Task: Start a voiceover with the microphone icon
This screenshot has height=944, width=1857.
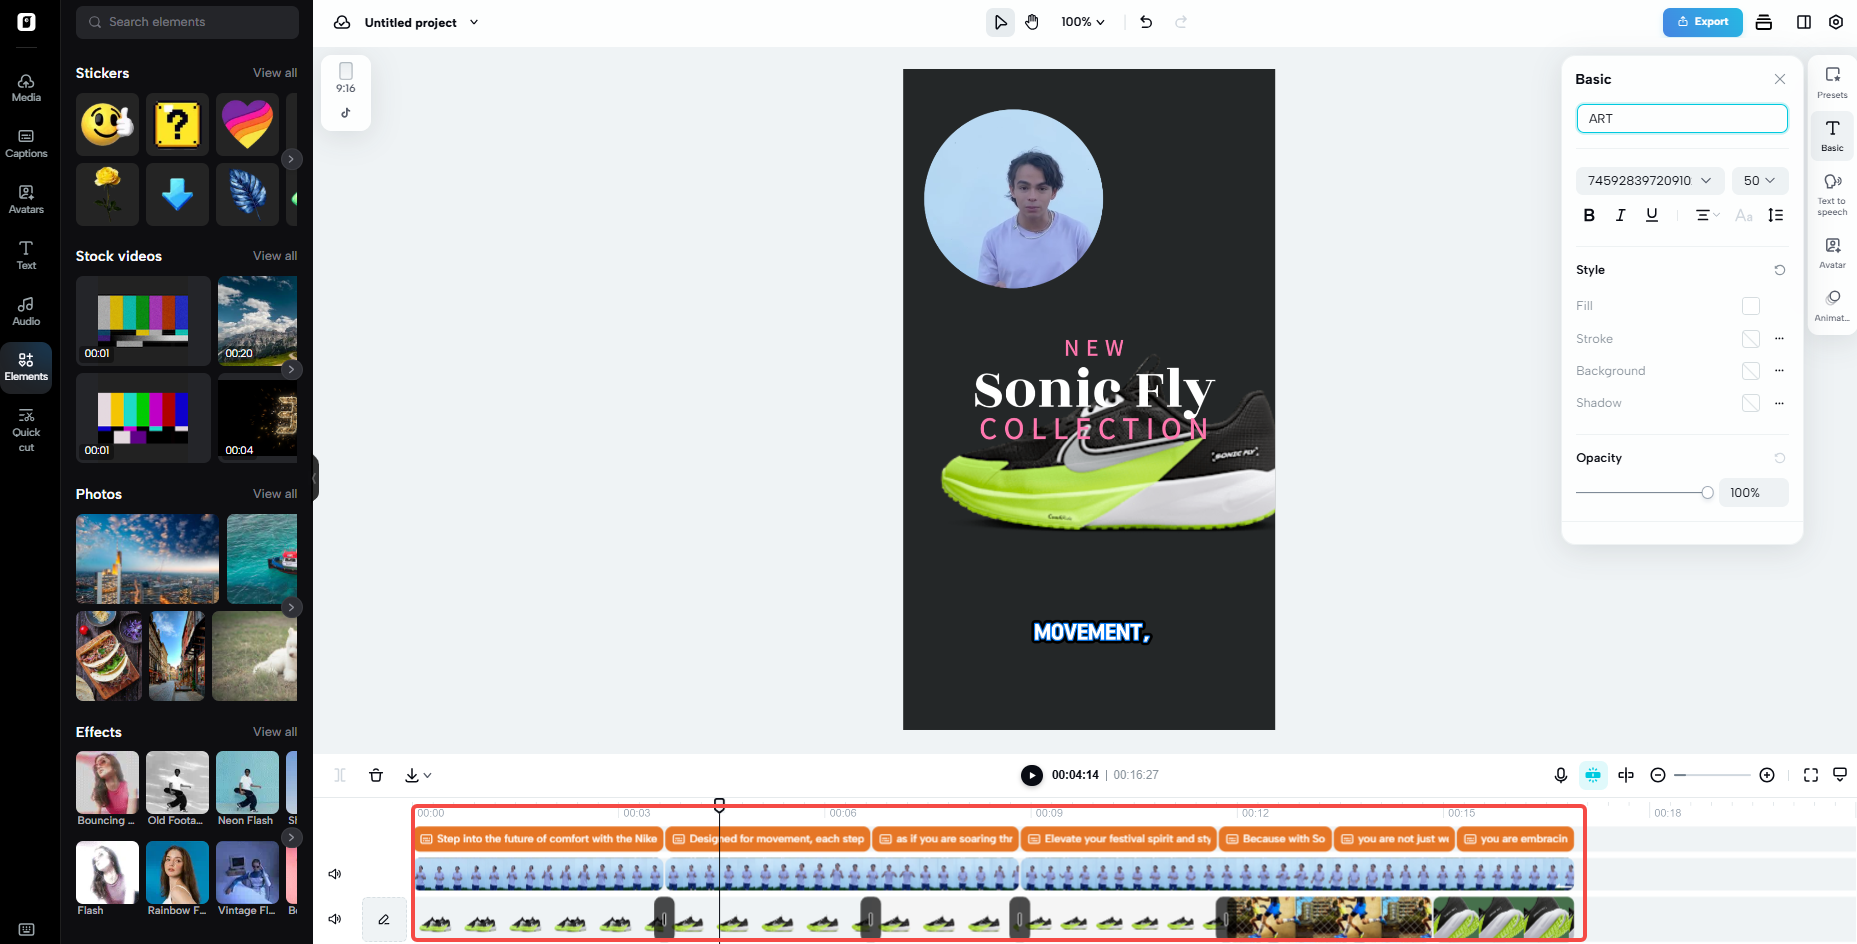Action: (1560, 775)
